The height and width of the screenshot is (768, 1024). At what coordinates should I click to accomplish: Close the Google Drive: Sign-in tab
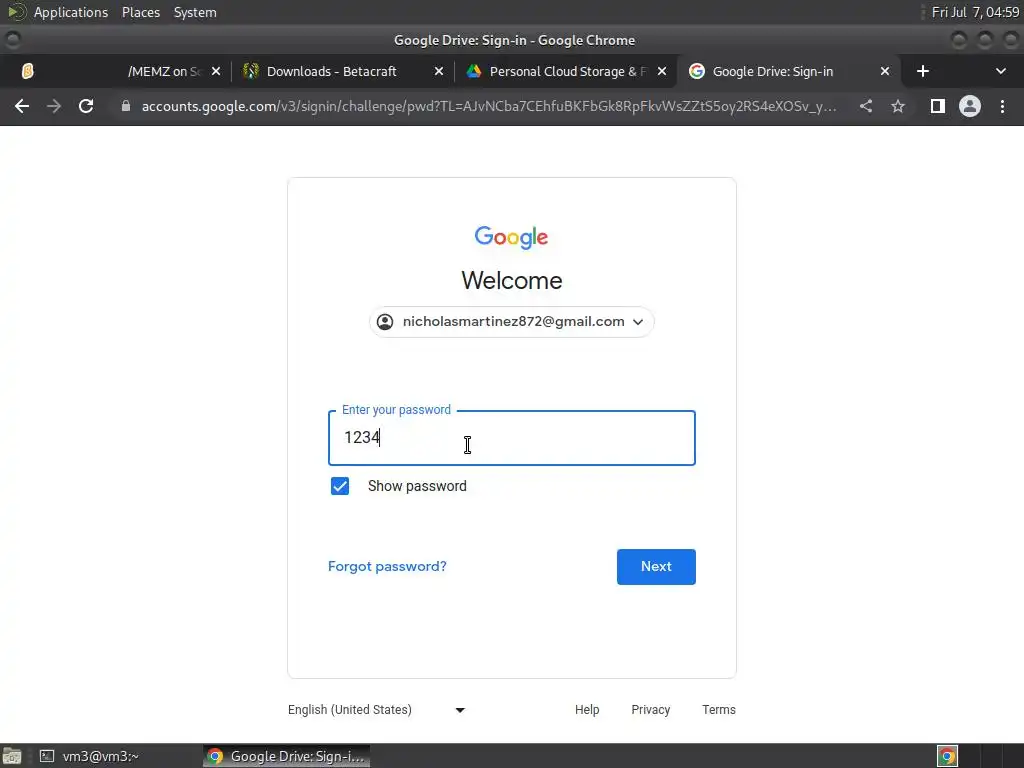(x=885, y=71)
